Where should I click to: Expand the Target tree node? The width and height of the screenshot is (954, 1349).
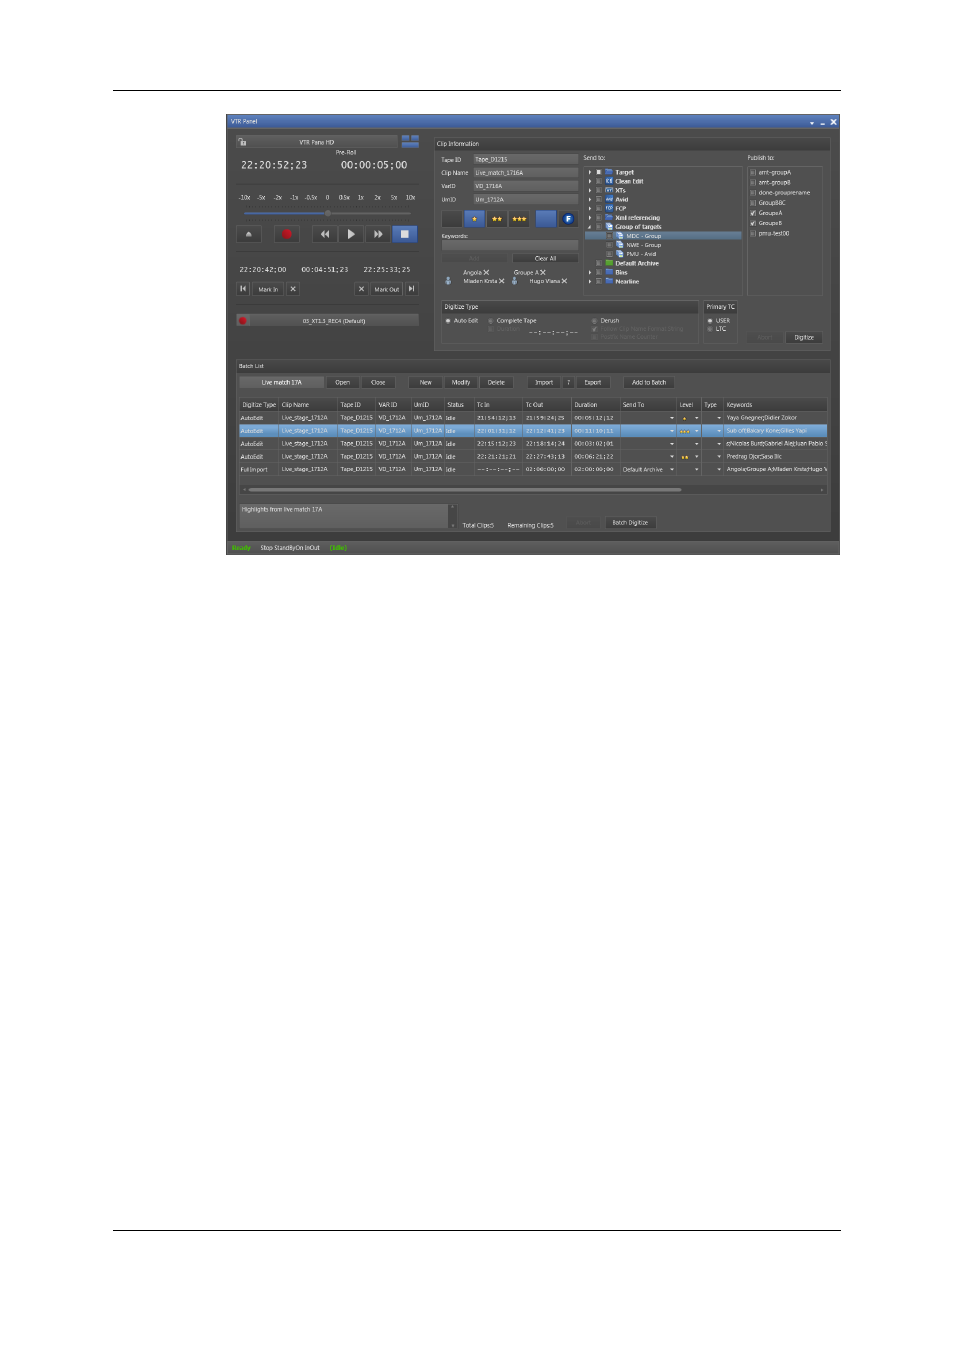click(590, 172)
